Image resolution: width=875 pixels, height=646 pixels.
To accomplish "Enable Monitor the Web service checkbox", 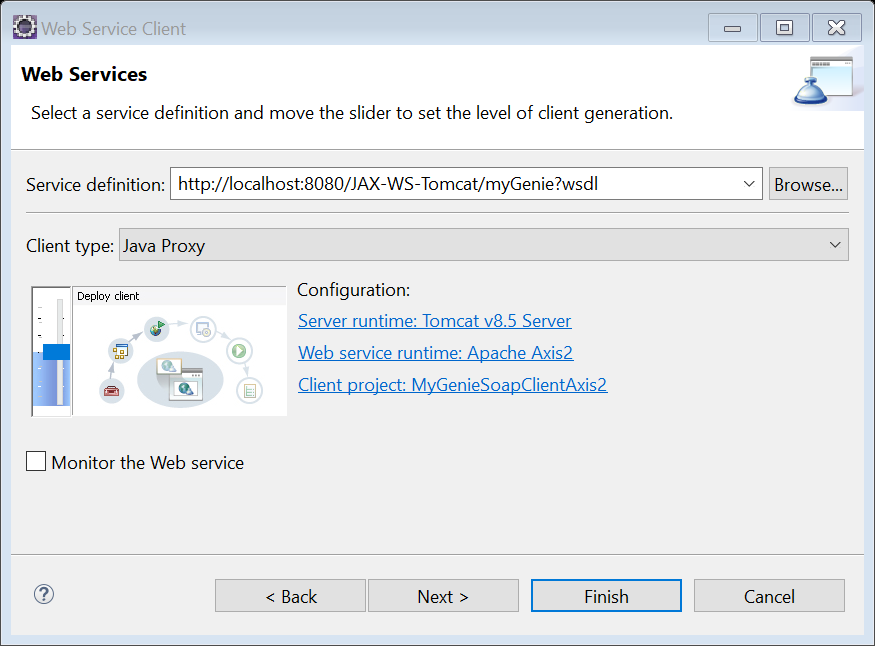I will pos(36,461).
